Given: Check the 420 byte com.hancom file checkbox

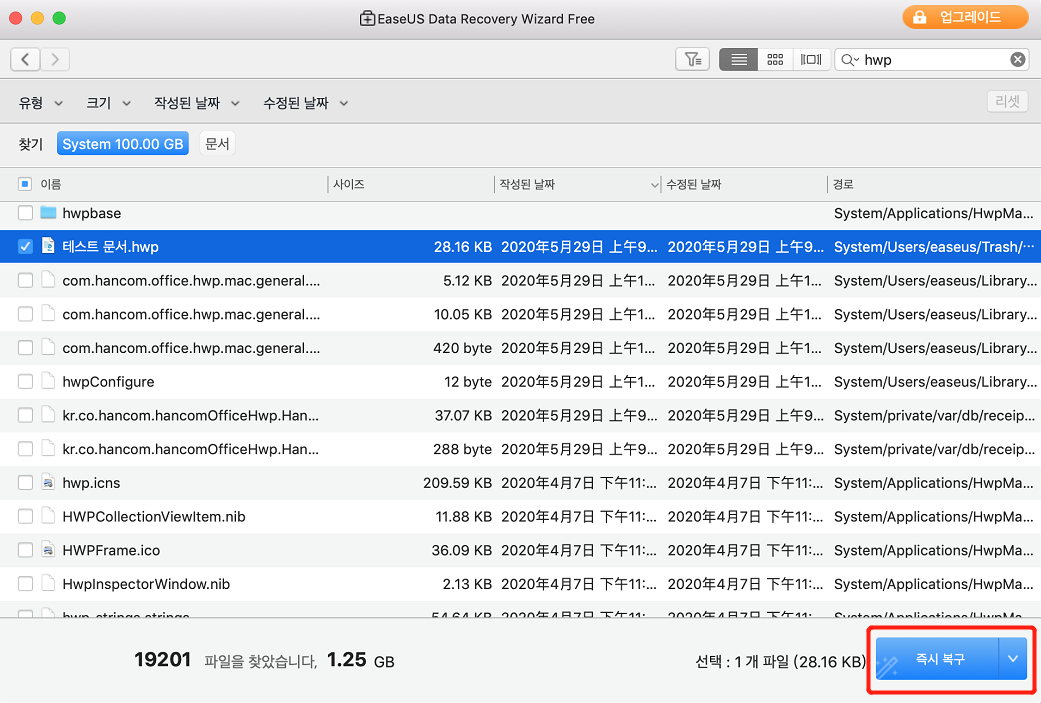Looking at the screenshot, I should pos(25,347).
